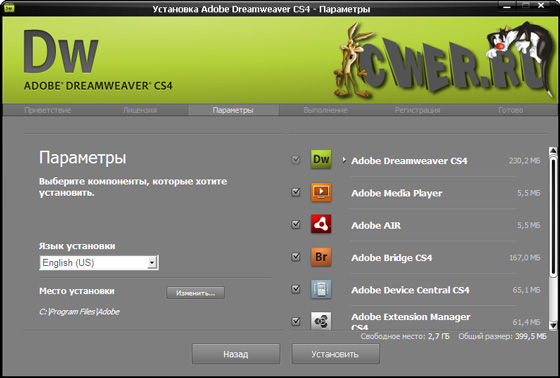Select the Лицензия step tab
This screenshot has height=378, width=560.
click(x=140, y=110)
